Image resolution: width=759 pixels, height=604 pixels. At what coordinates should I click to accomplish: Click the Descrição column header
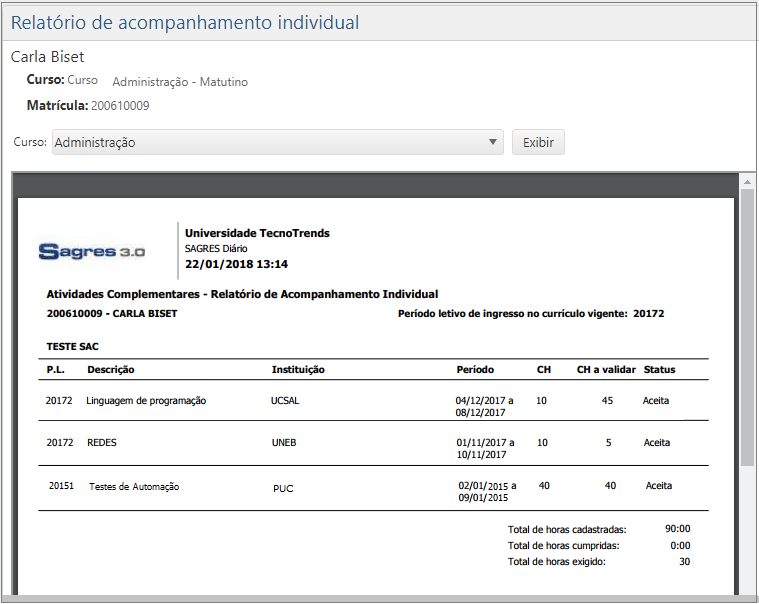click(111, 369)
